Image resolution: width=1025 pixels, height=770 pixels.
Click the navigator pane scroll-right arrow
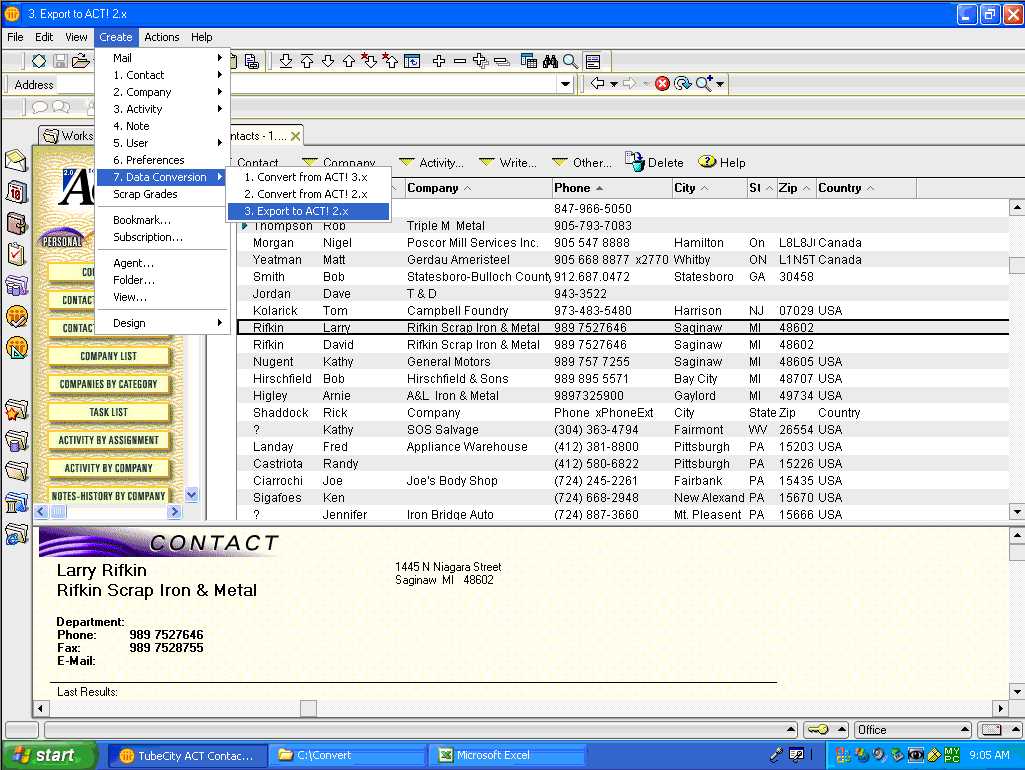tap(175, 512)
